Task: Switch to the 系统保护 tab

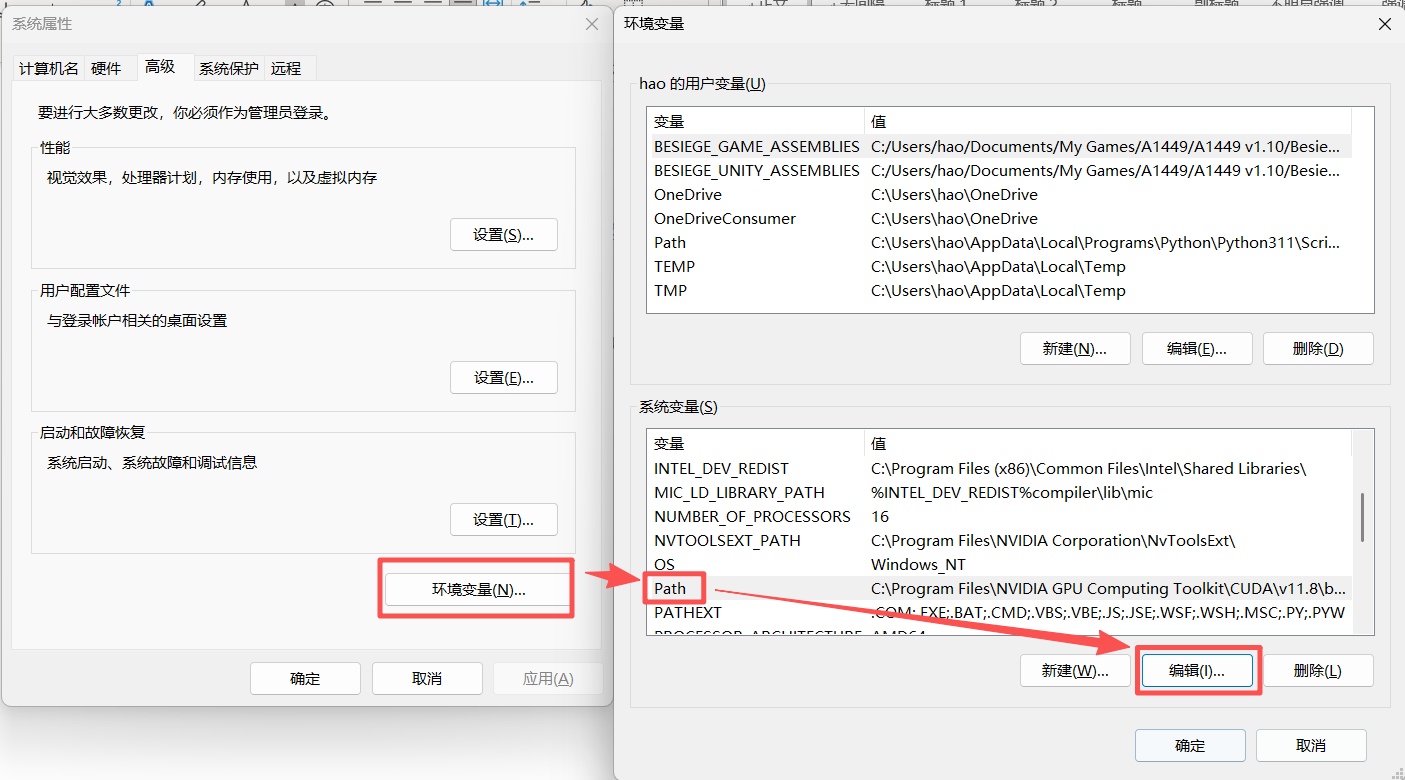Action: coord(229,67)
